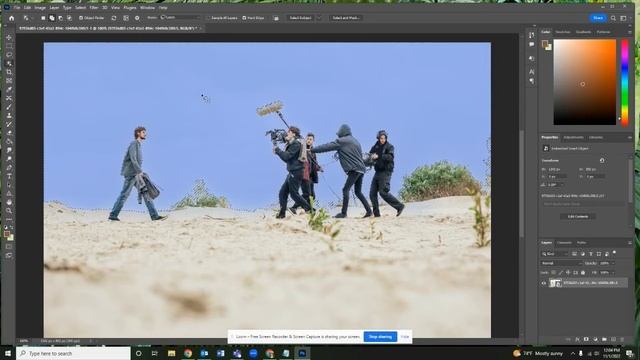640x360 pixels.
Task: Select the Horizontal Type tool
Action: (9, 176)
